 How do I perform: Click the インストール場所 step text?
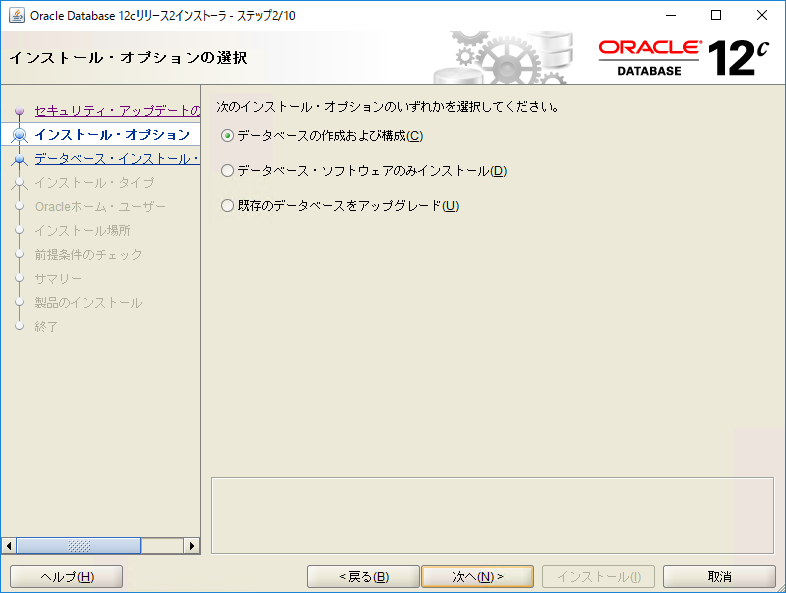82,231
